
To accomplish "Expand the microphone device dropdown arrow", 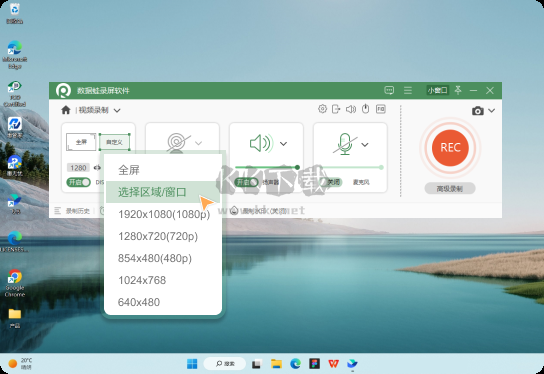I will (365, 145).
